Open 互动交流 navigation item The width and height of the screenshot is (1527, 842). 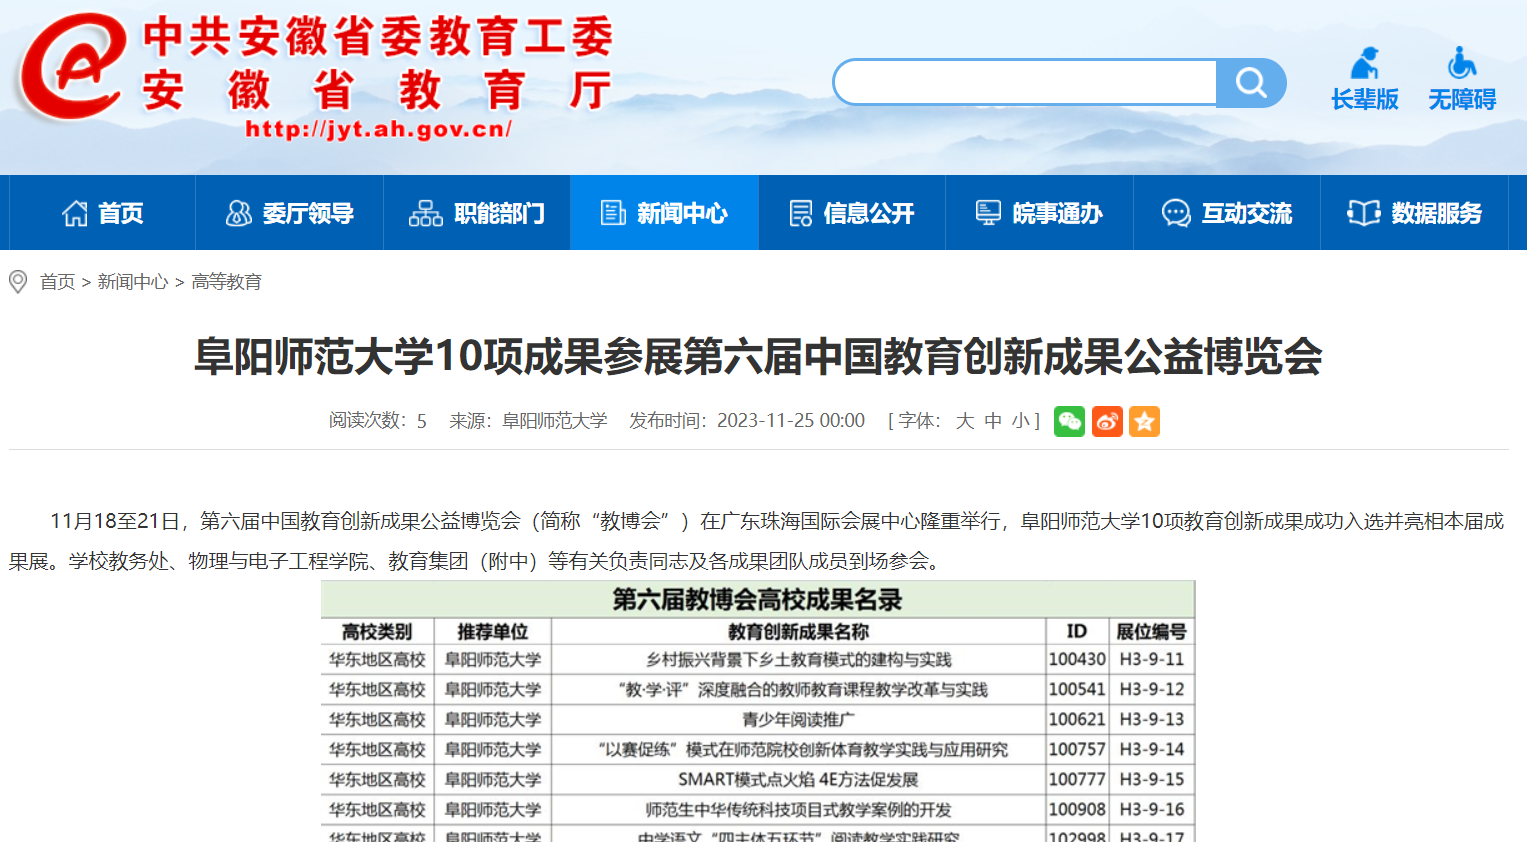(1227, 213)
